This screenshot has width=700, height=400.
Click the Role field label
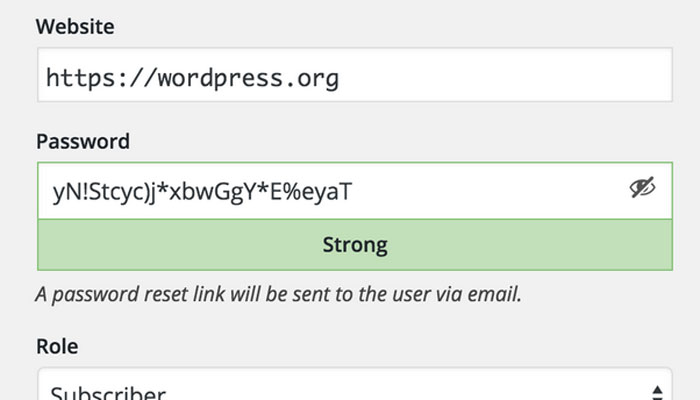coord(57,346)
